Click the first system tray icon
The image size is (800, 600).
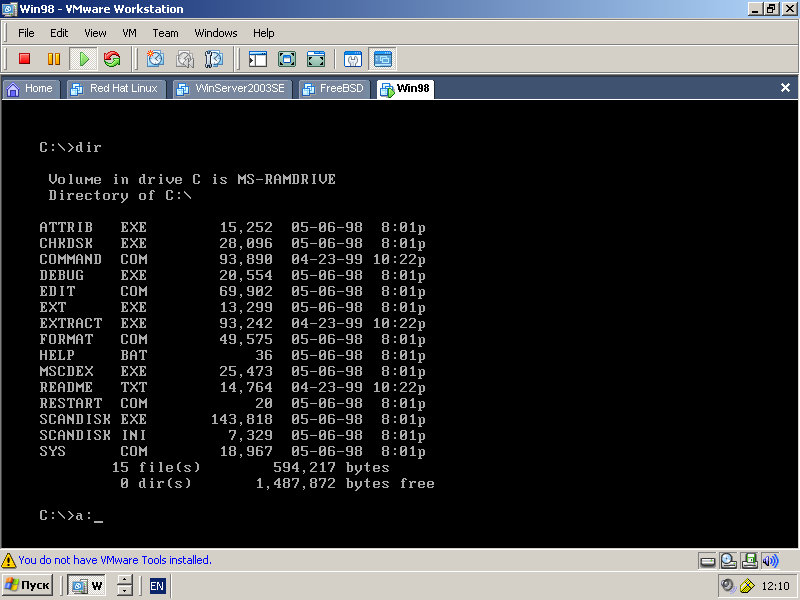(728, 585)
